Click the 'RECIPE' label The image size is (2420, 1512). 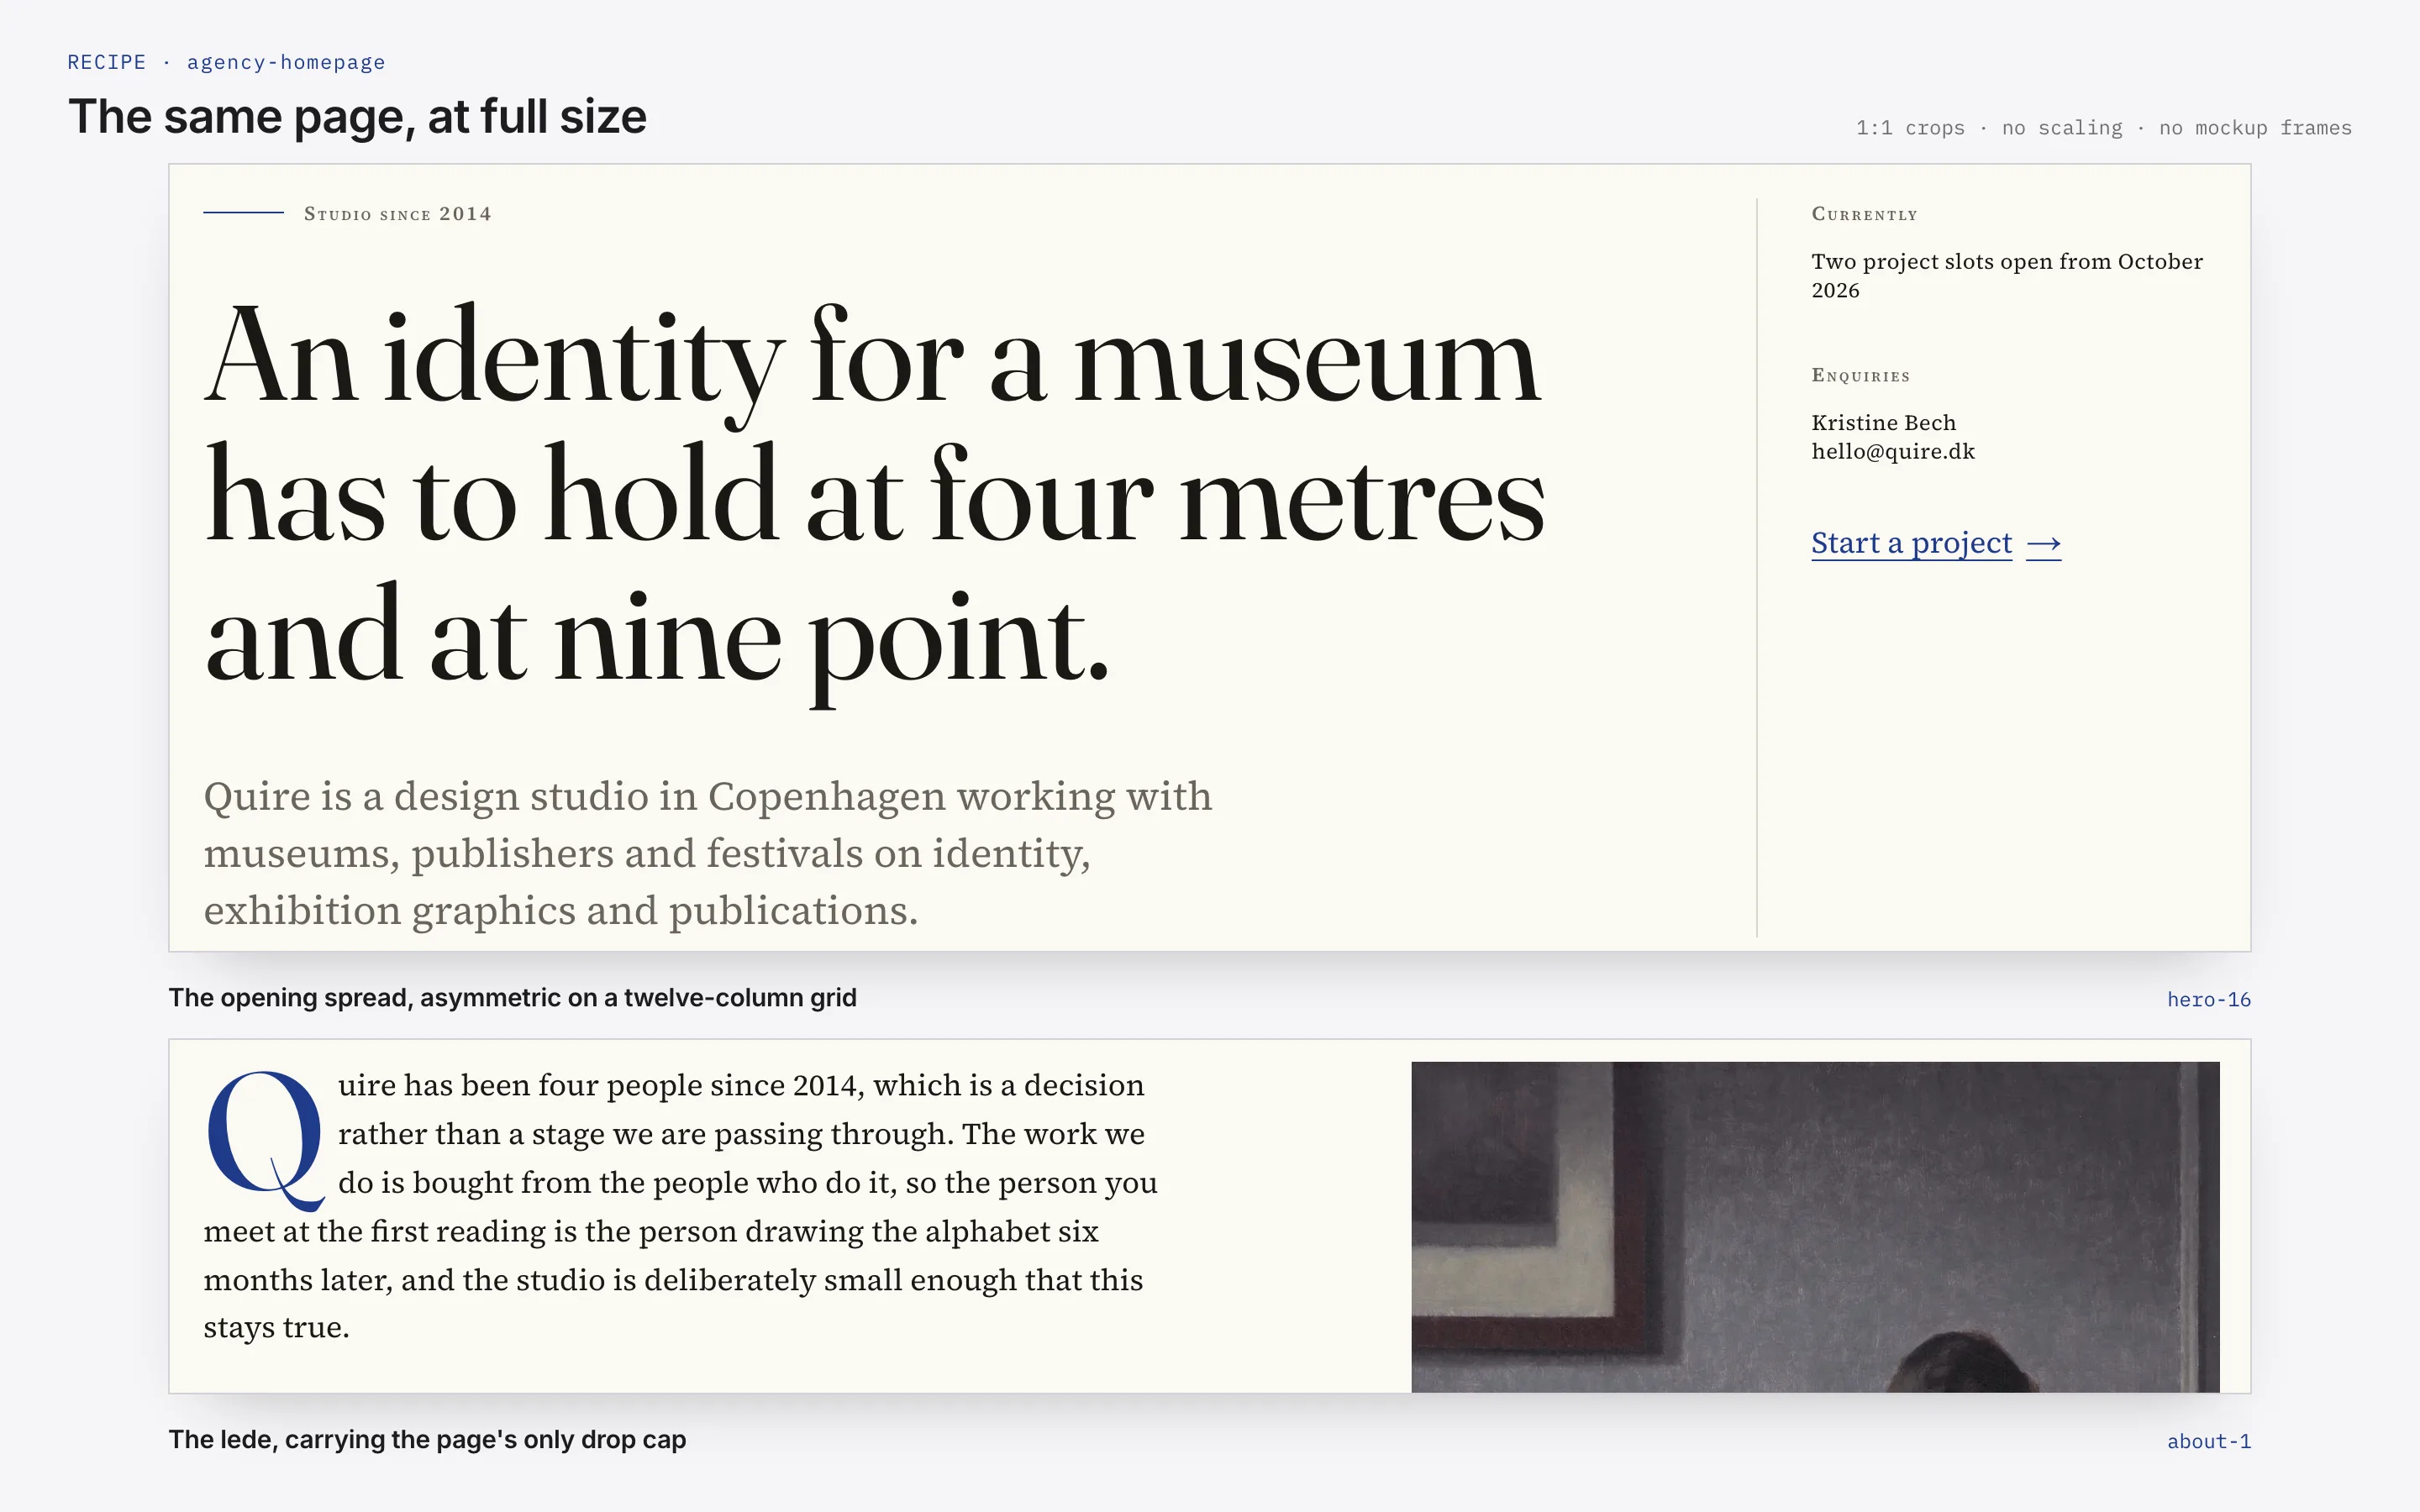point(106,62)
